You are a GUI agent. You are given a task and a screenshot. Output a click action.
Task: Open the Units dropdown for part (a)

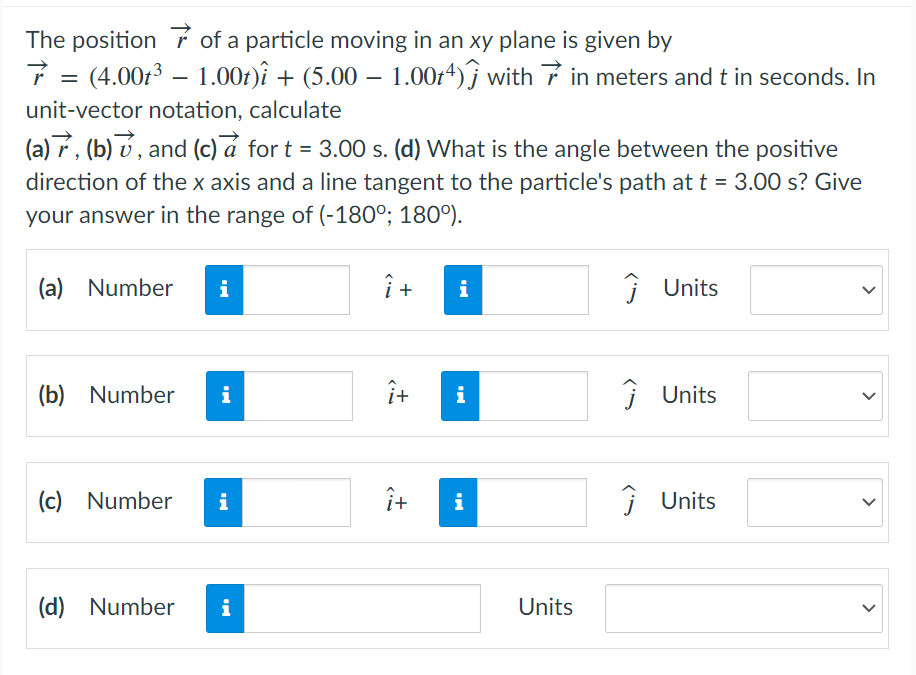click(x=815, y=290)
